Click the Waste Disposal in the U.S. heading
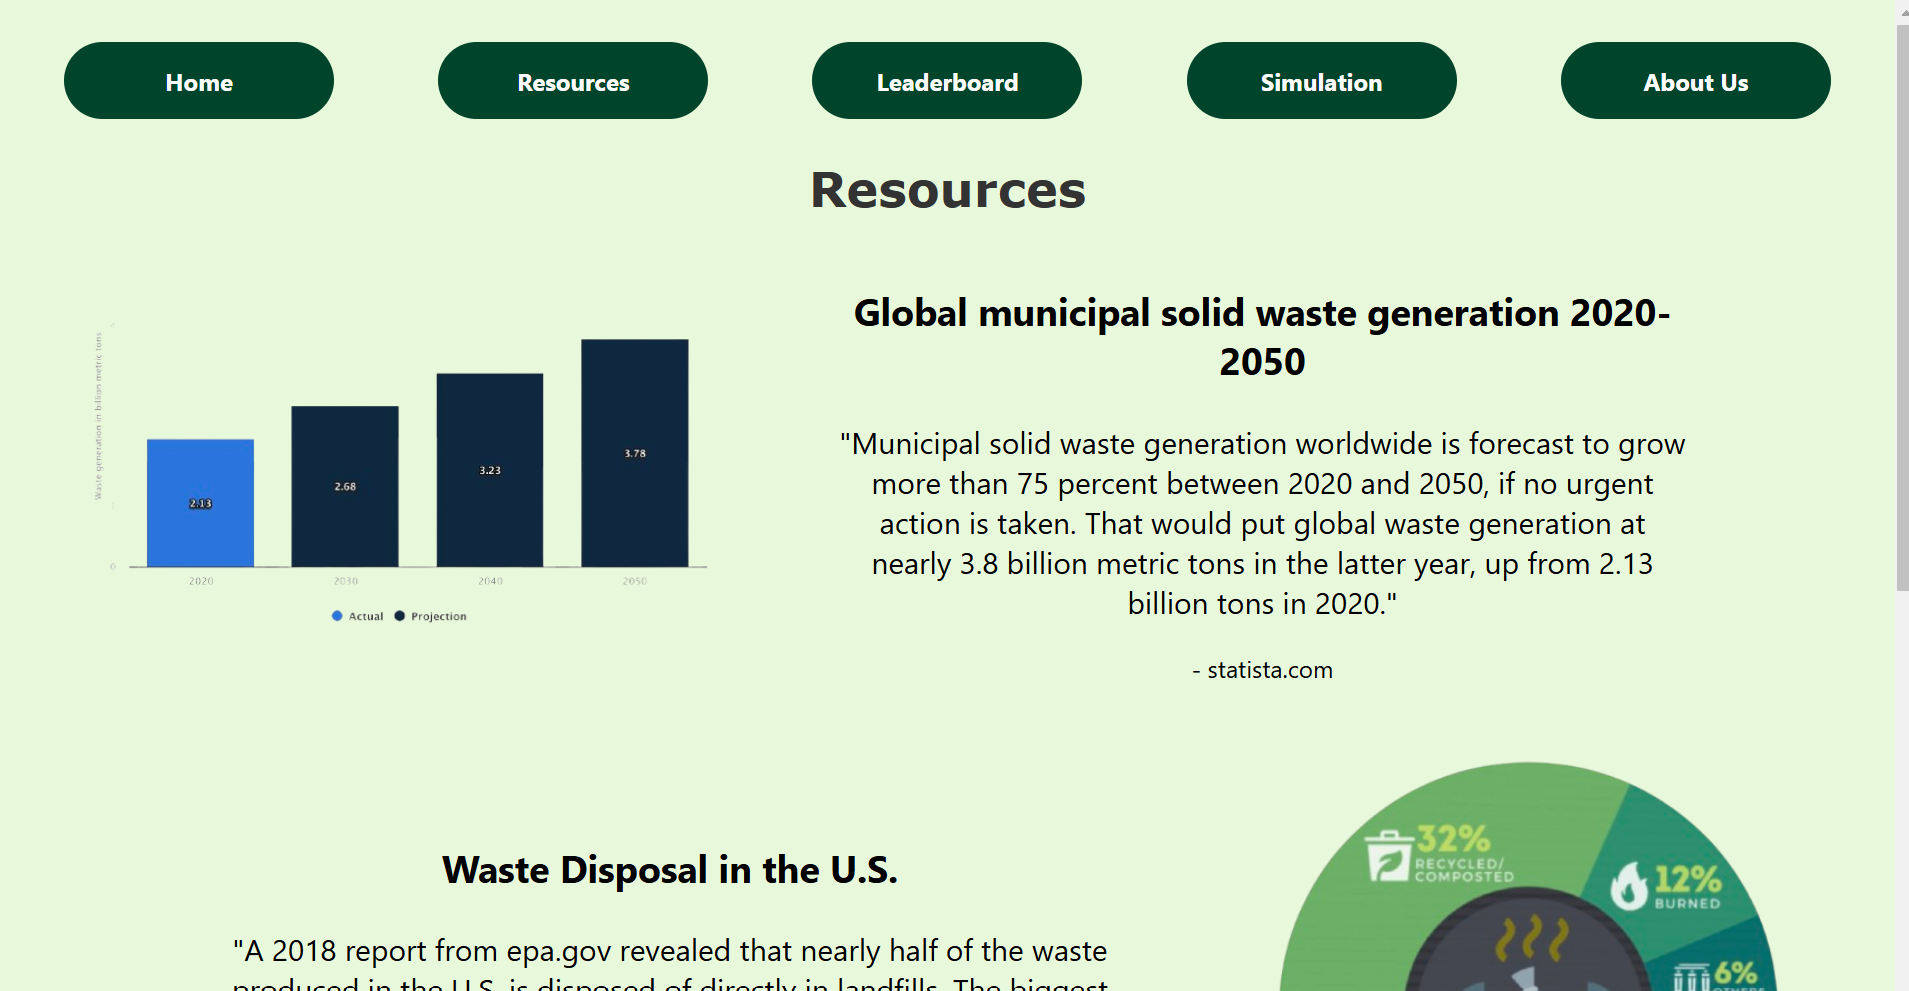Viewport: 1909px width, 991px height. [670, 870]
